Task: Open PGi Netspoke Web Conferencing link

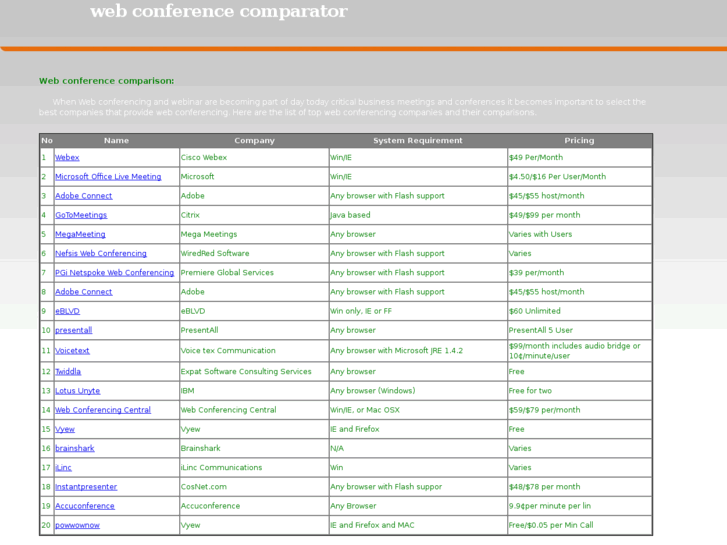Action: pos(115,273)
